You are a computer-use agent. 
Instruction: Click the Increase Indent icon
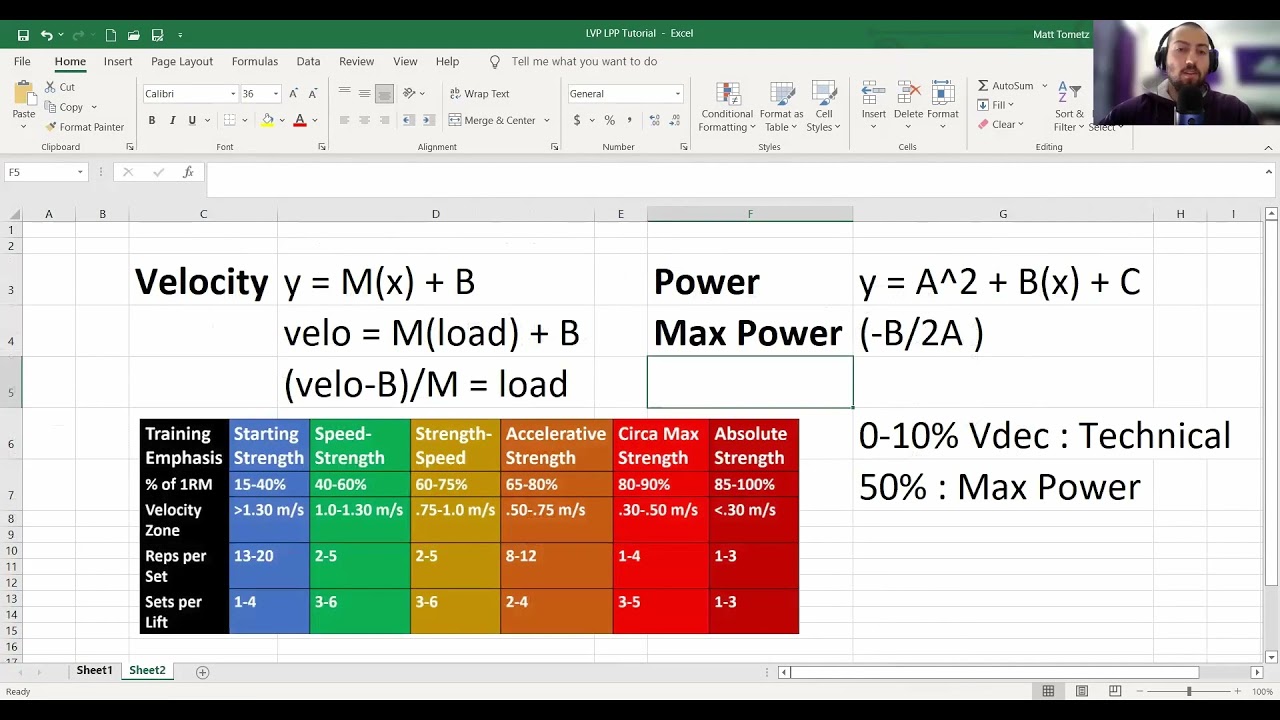coord(428,120)
